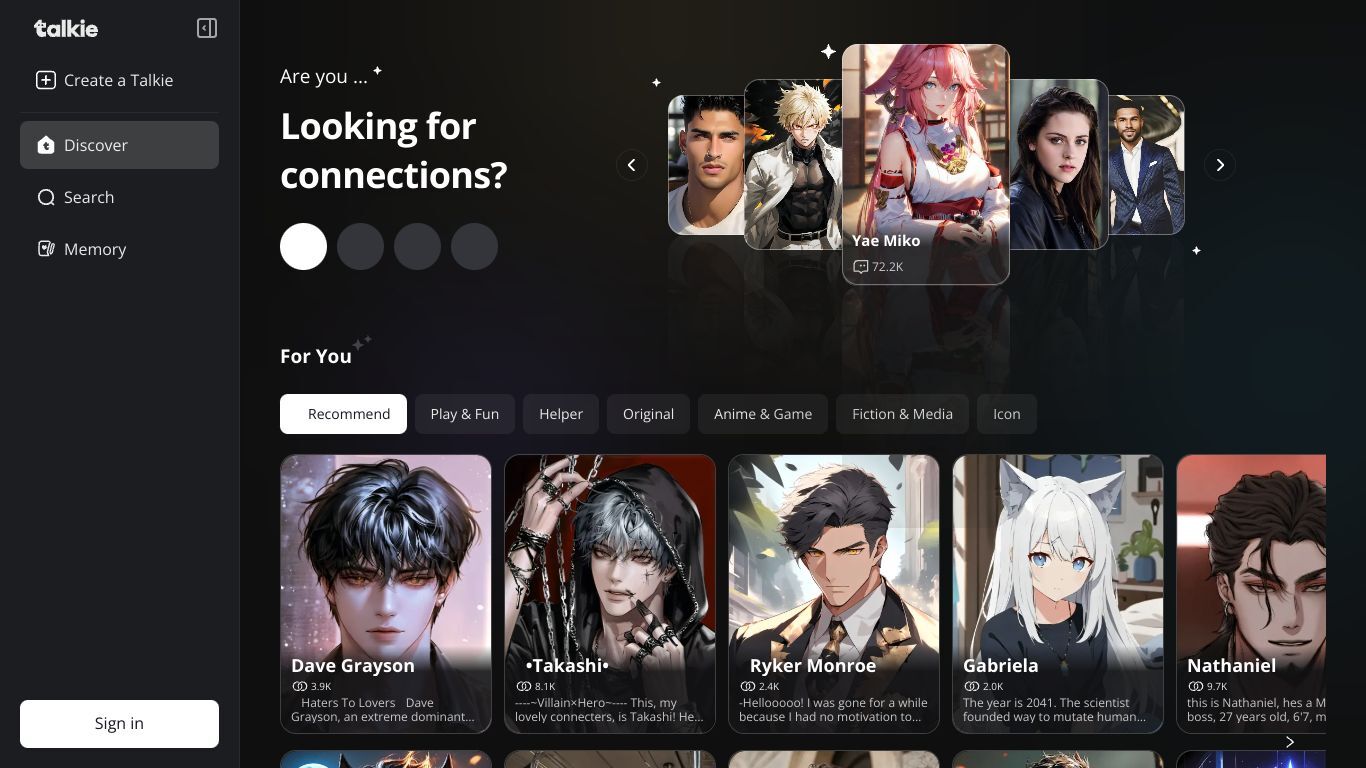Viewport: 1366px width, 768px height.
Task: Go to the Discover page
Action: coord(119,145)
